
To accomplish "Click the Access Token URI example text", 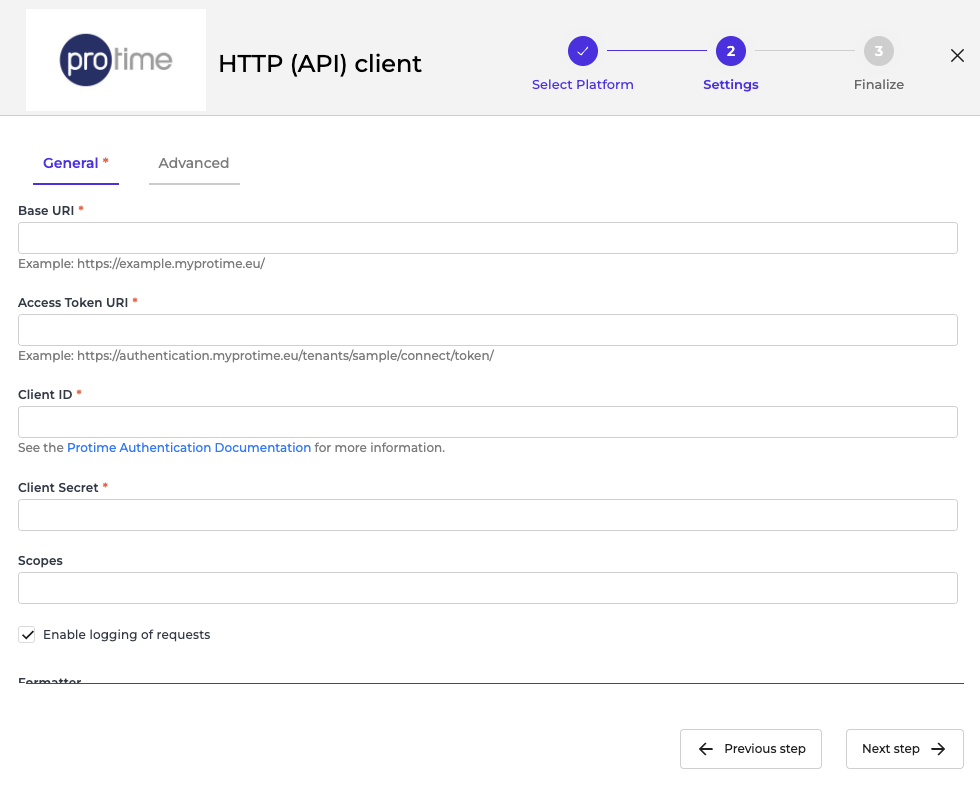I will point(256,356).
